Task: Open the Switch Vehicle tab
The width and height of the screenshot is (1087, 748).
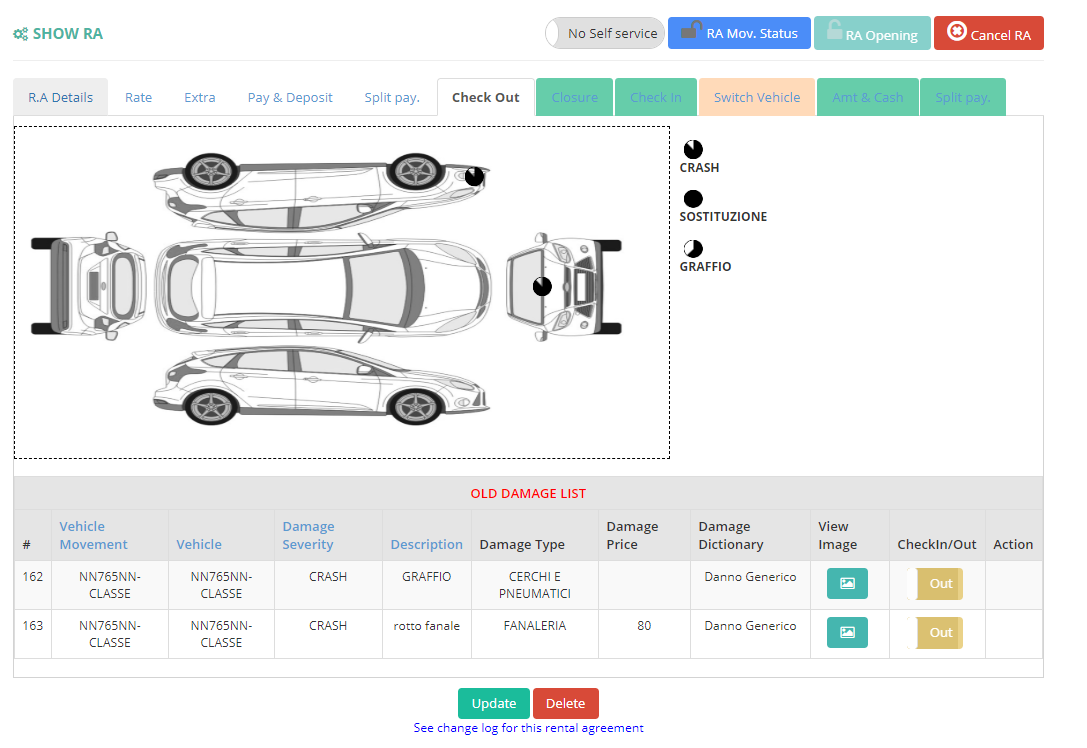Action: pyautogui.click(x=757, y=97)
